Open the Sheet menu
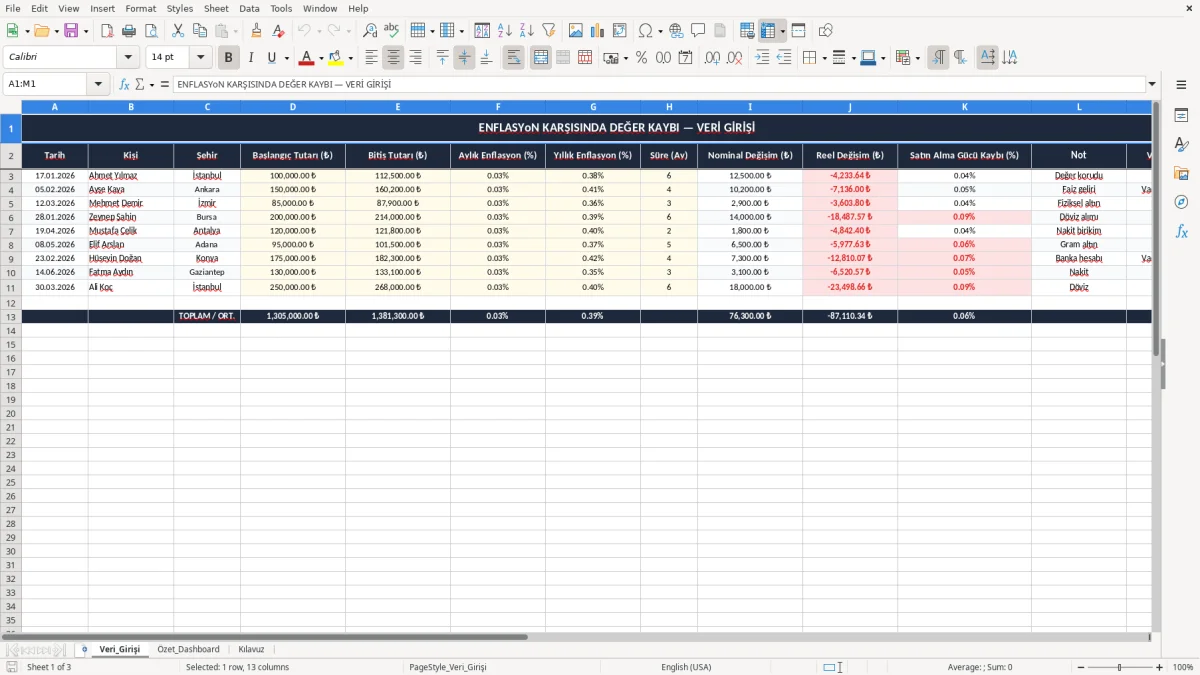The width and height of the screenshot is (1200, 675). pos(216,8)
